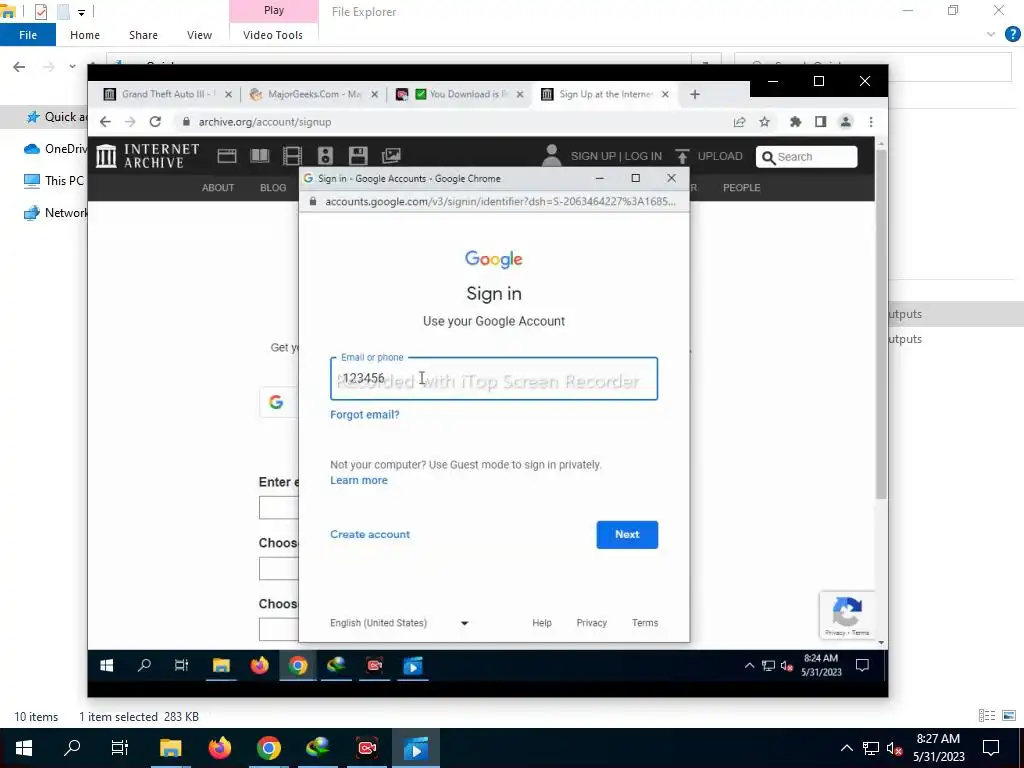Open taskbar Search magnifier
Image resolution: width=1024 pixels, height=768 pixels.
tap(72, 748)
